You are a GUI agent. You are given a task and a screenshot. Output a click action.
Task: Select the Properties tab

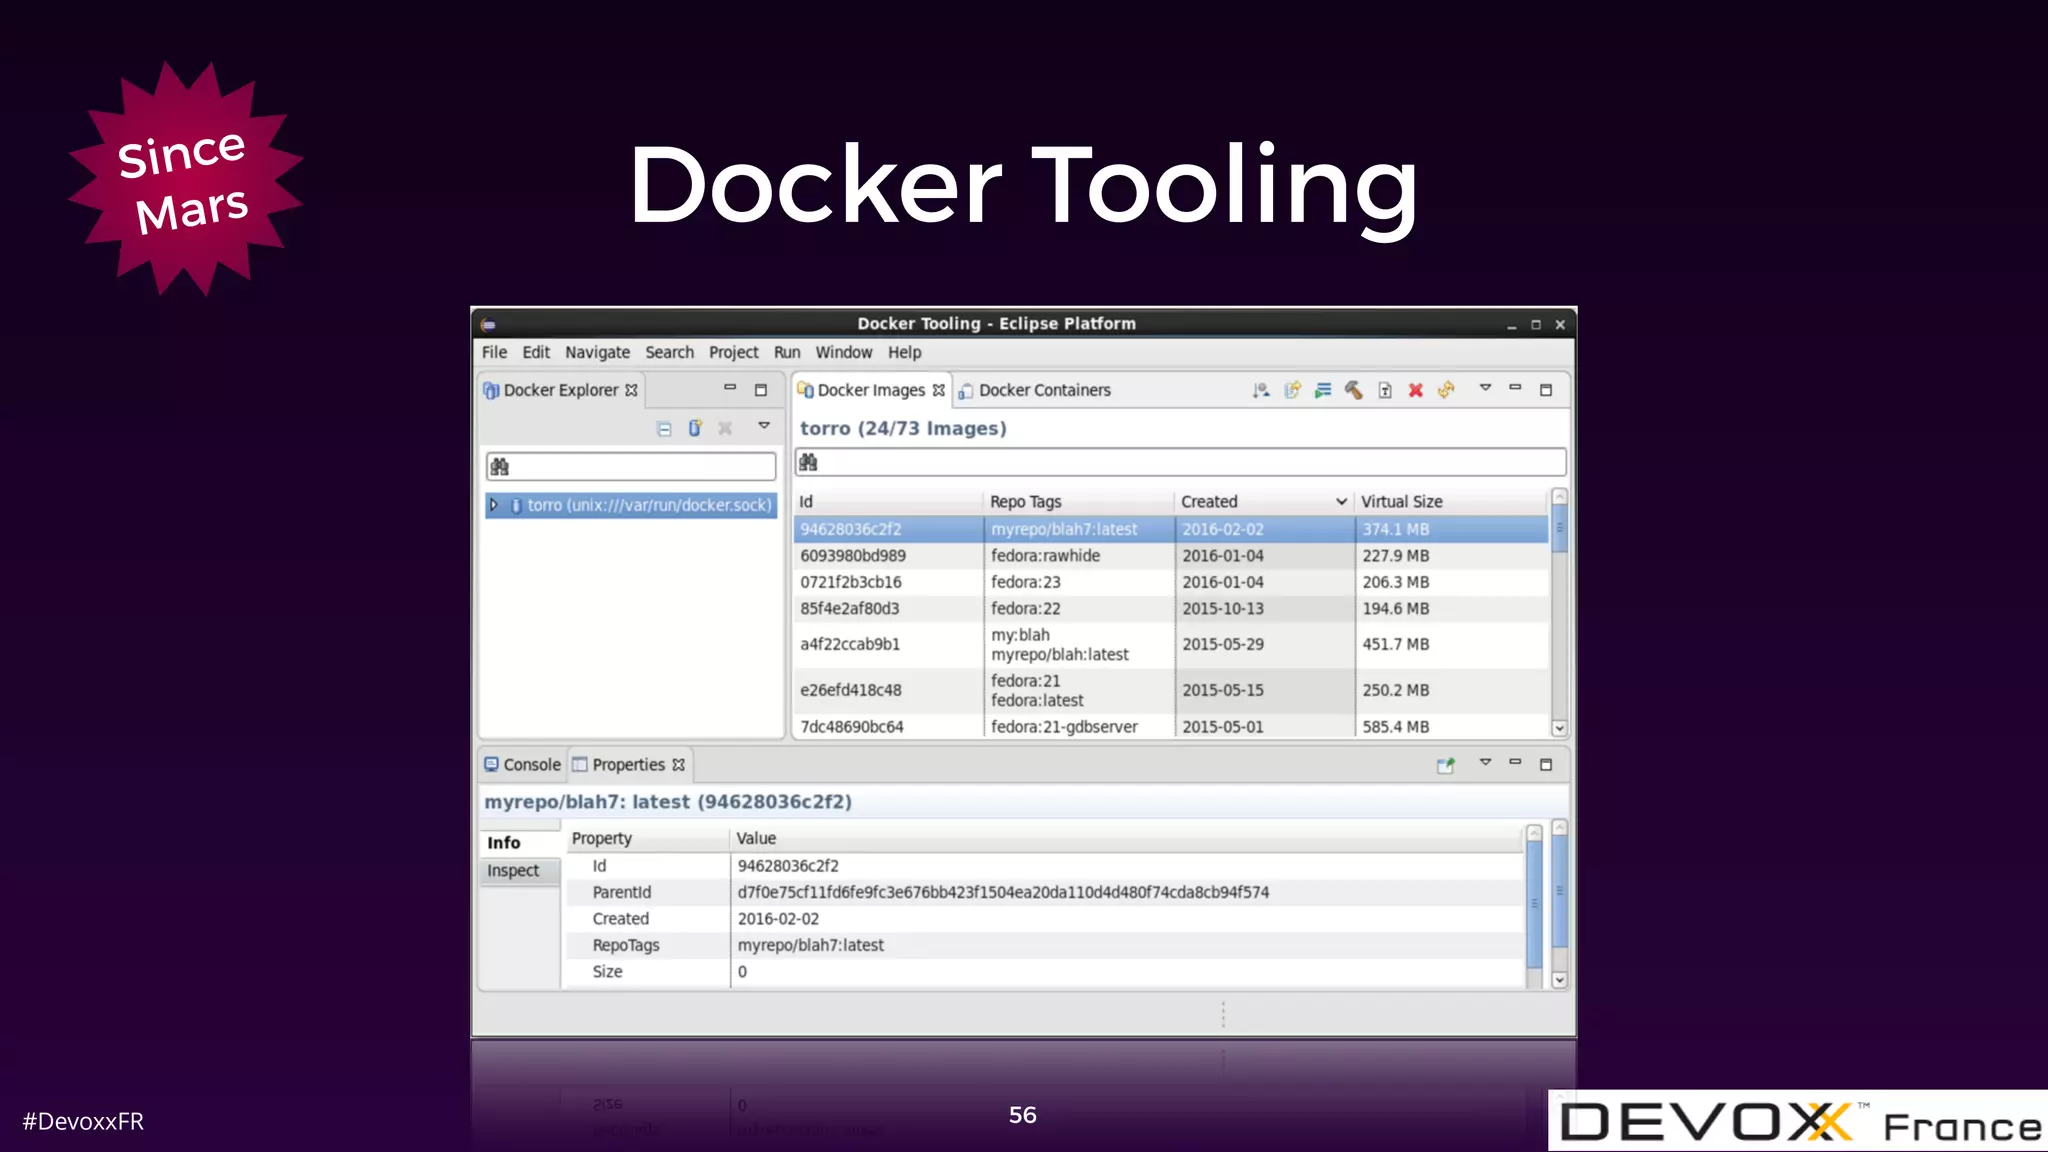click(x=629, y=765)
